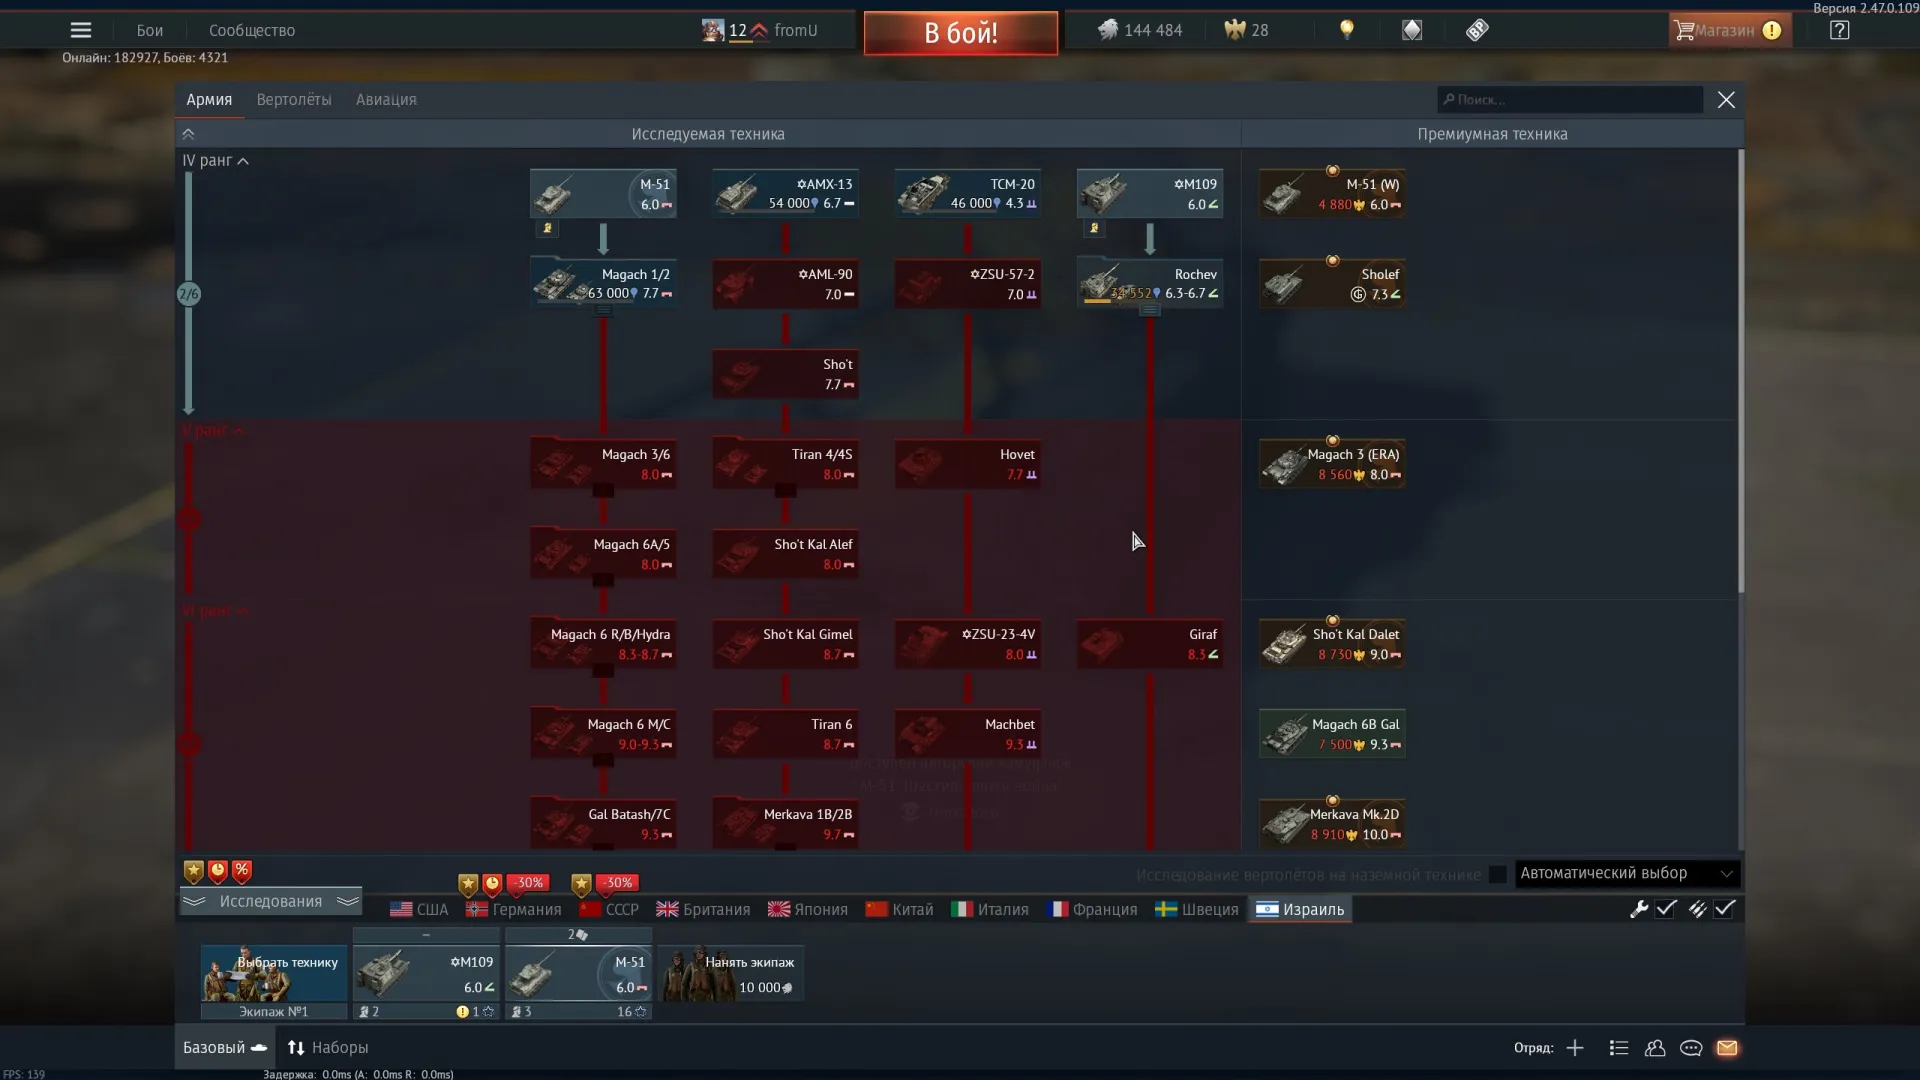Switch to the Вертолёты tab

294,99
